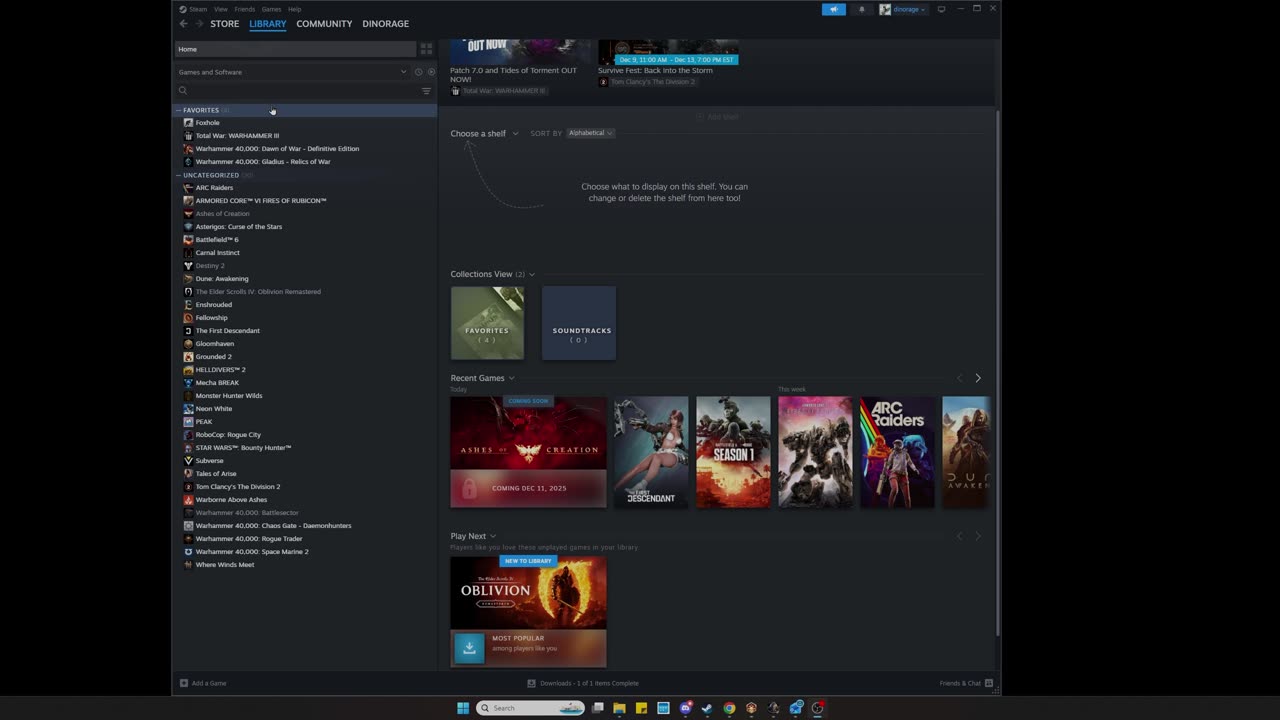Collapse the FAVORITES category
The height and width of the screenshot is (720, 1280).
coord(178,110)
